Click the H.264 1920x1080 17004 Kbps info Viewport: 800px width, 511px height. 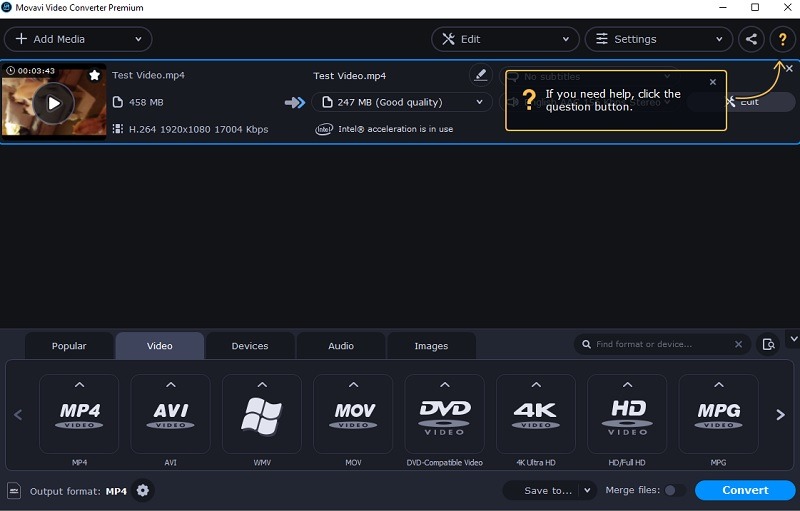pyautogui.click(x=198, y=130)
